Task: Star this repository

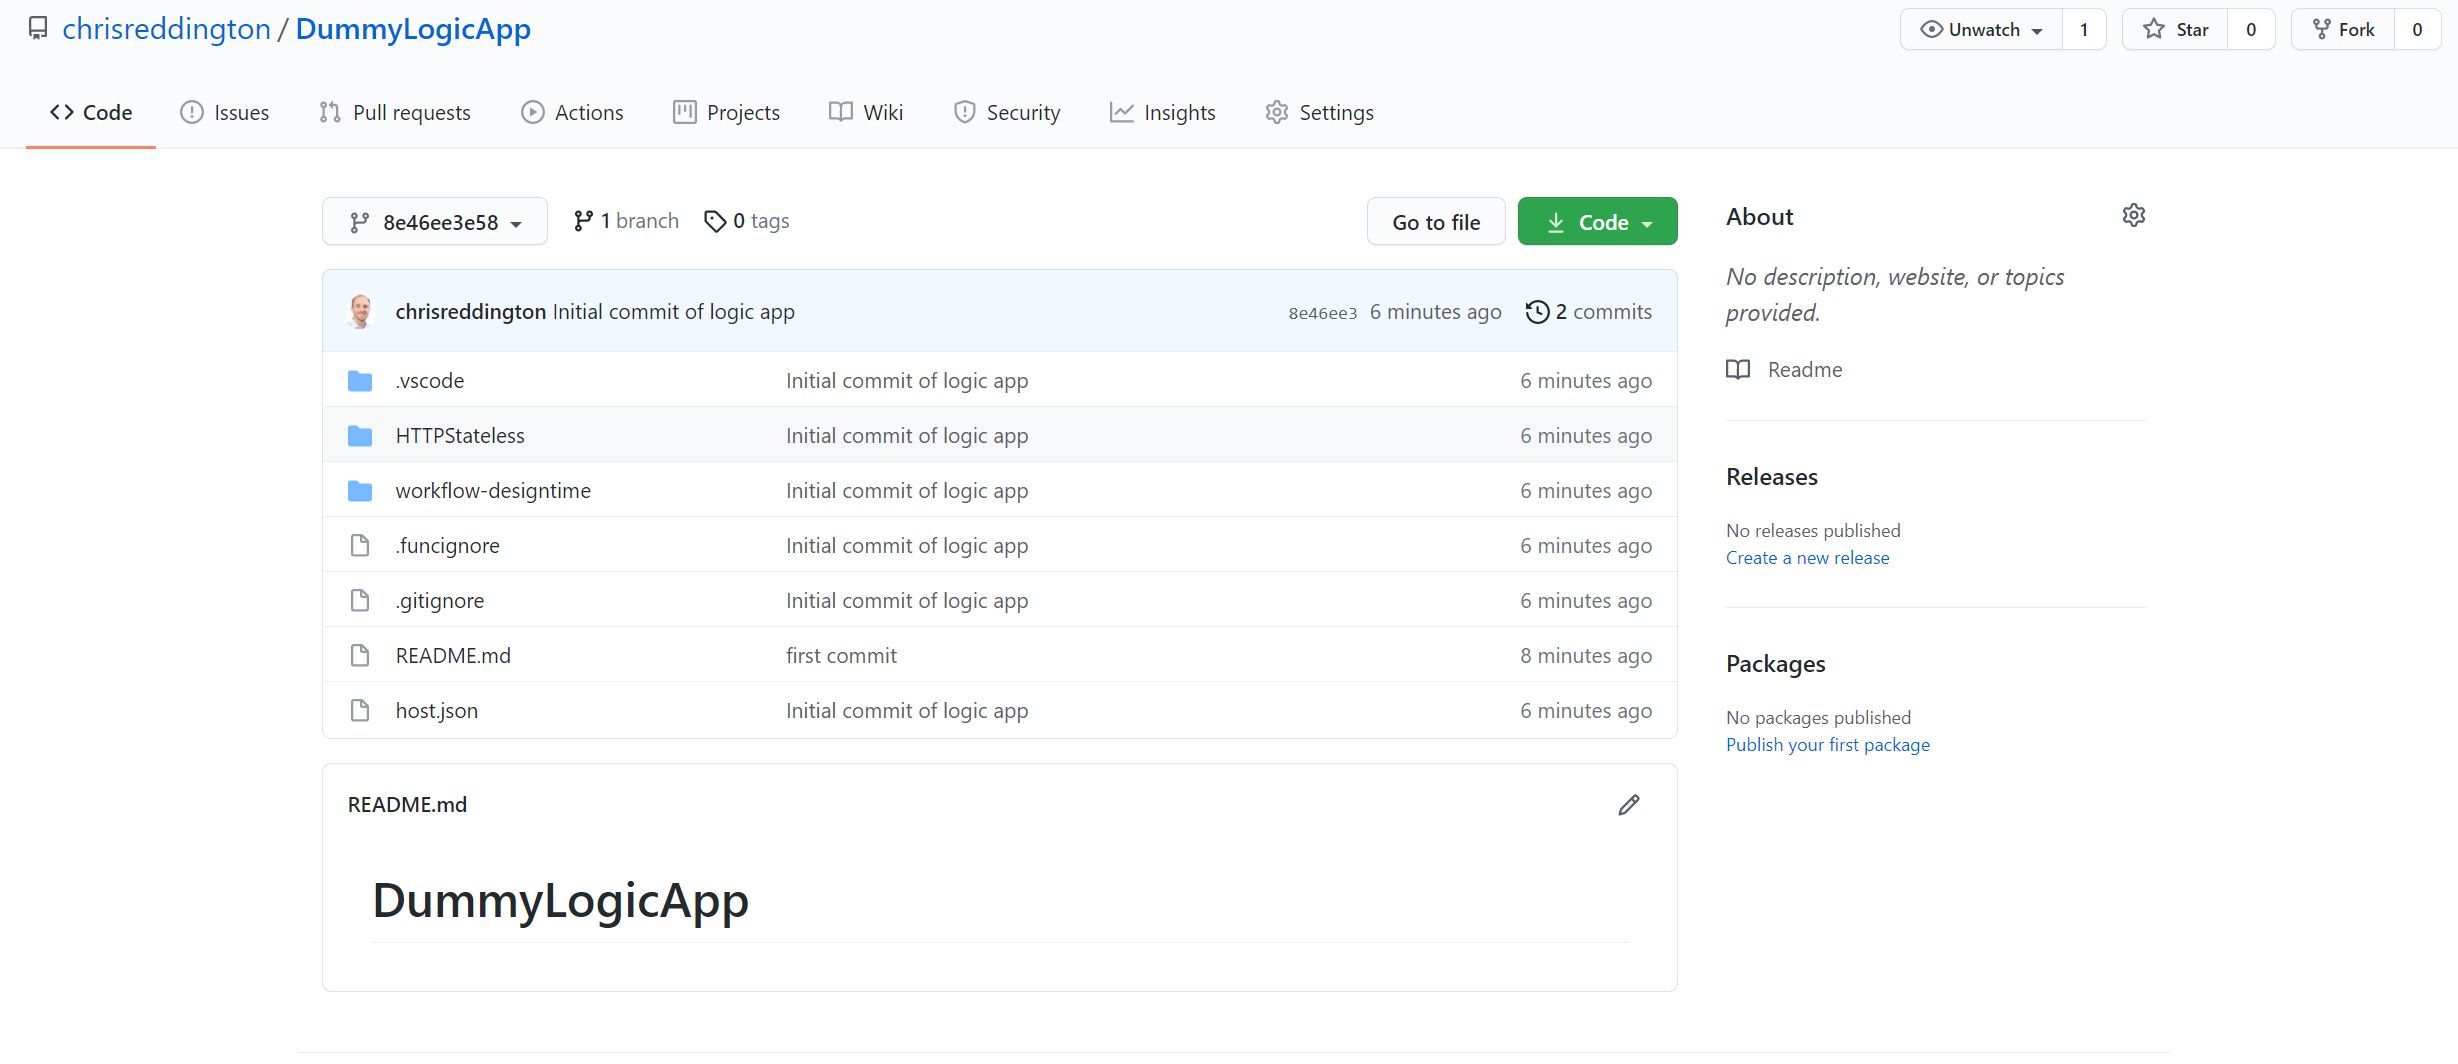Action: click(x=2175, y=28)
